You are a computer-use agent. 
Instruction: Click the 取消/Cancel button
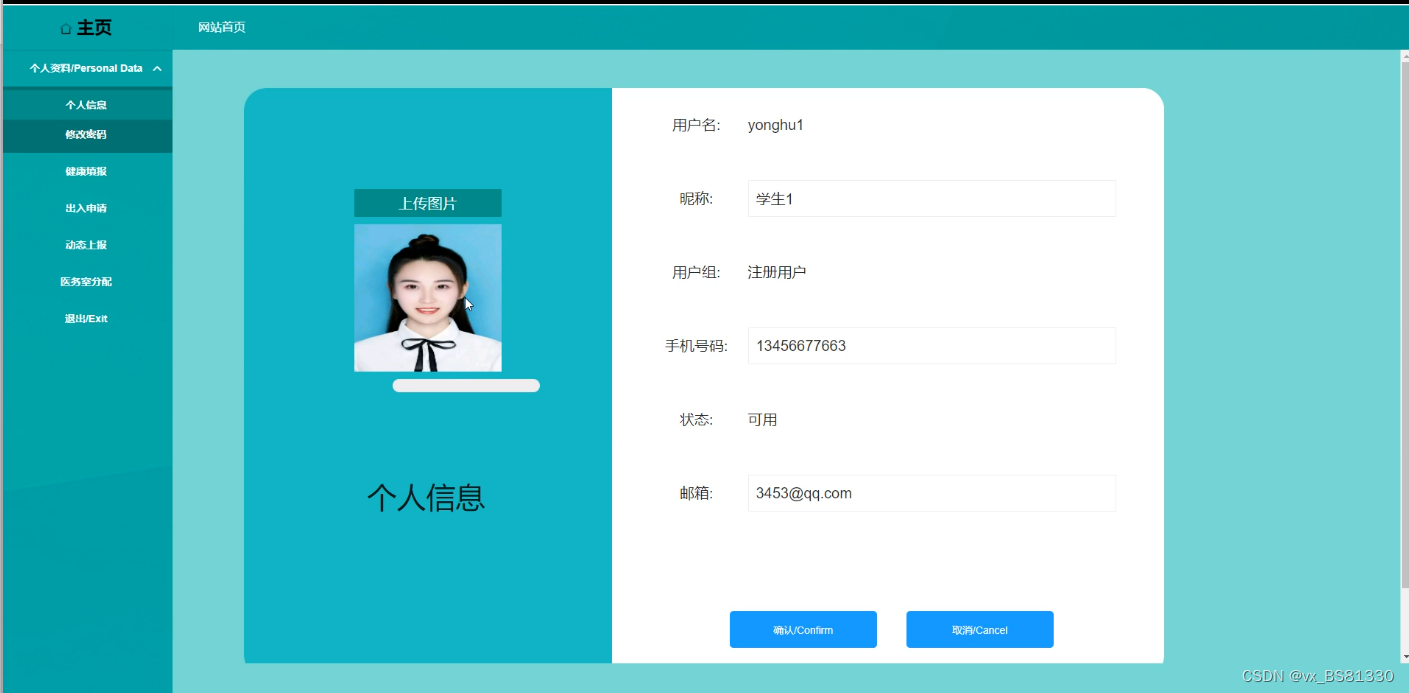pos(980,630)
